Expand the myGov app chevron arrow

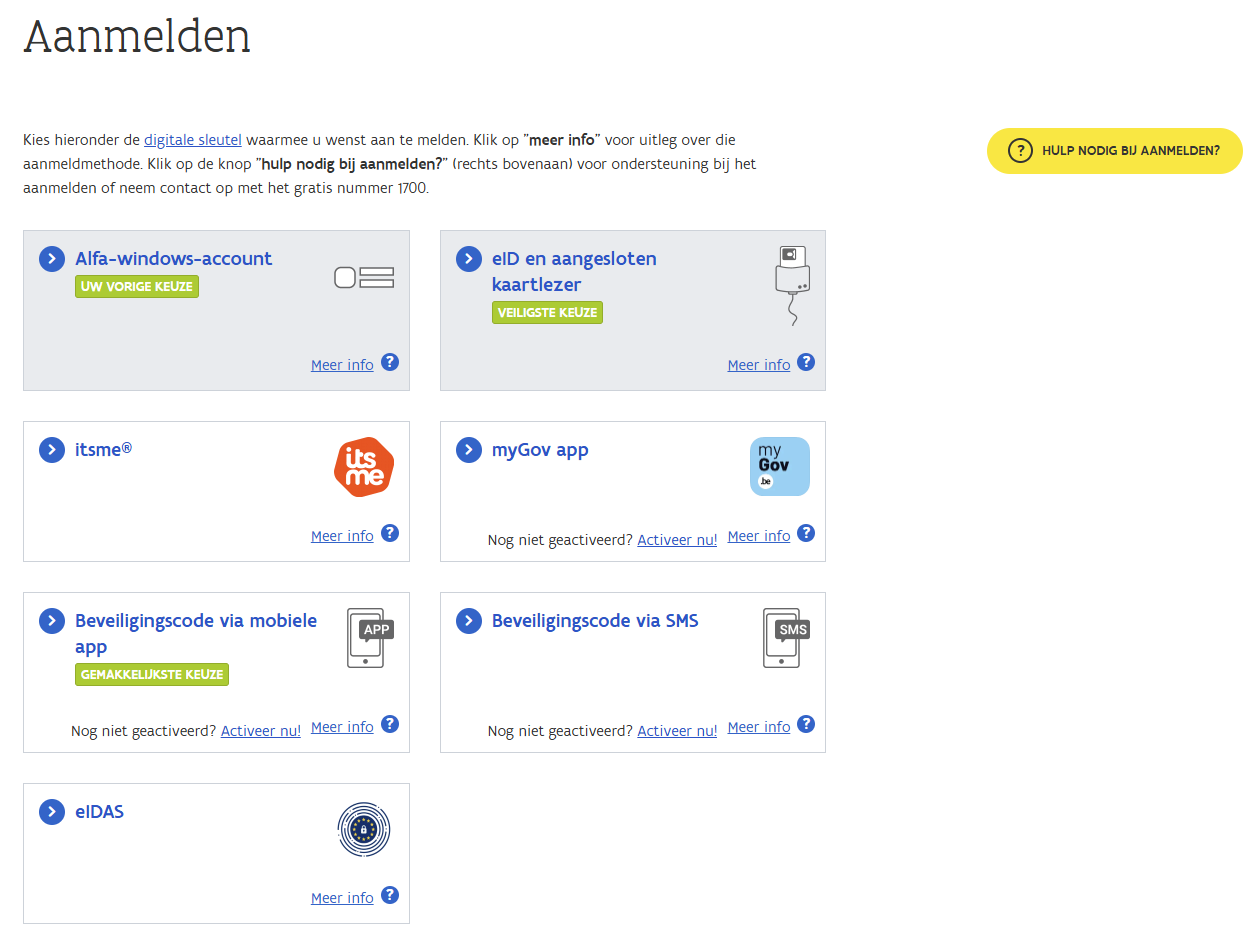coord(468,450)
